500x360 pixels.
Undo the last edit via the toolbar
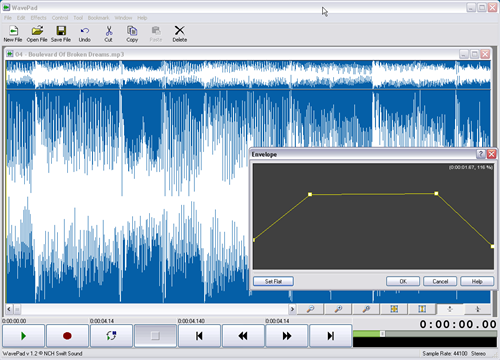point(85,34)
